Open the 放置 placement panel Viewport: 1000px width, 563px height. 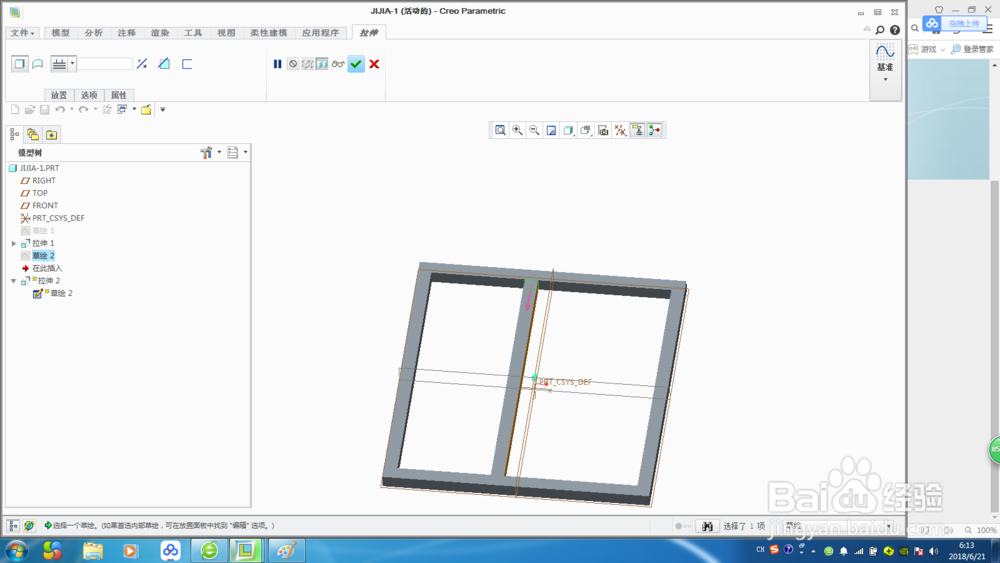59,95
